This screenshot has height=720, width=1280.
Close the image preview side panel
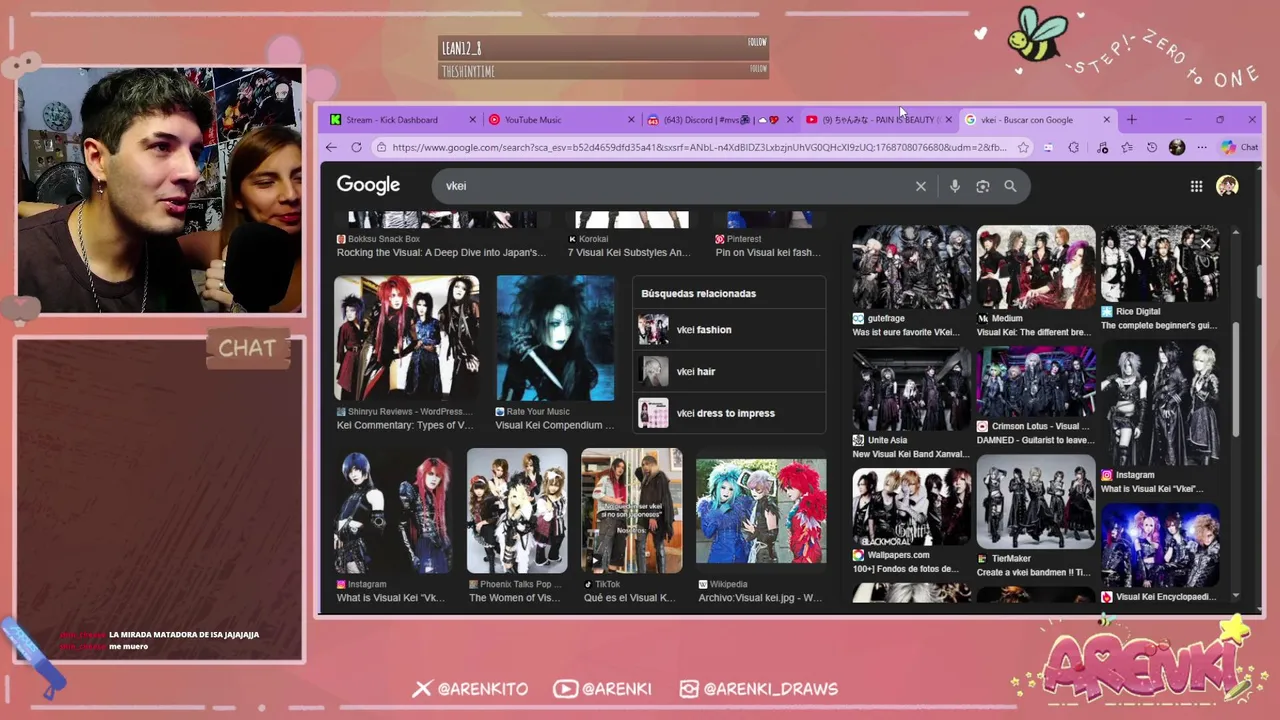coord(1206,243)
